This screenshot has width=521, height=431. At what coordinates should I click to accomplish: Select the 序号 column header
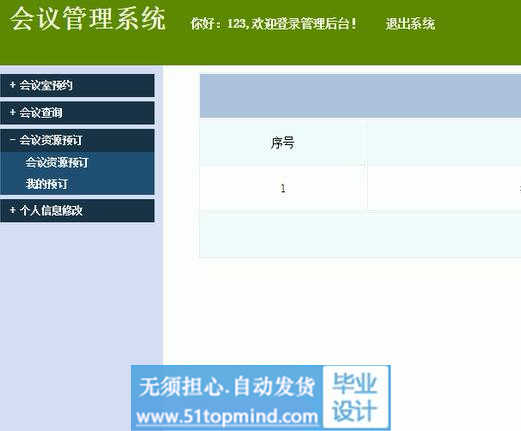point(283,143)
